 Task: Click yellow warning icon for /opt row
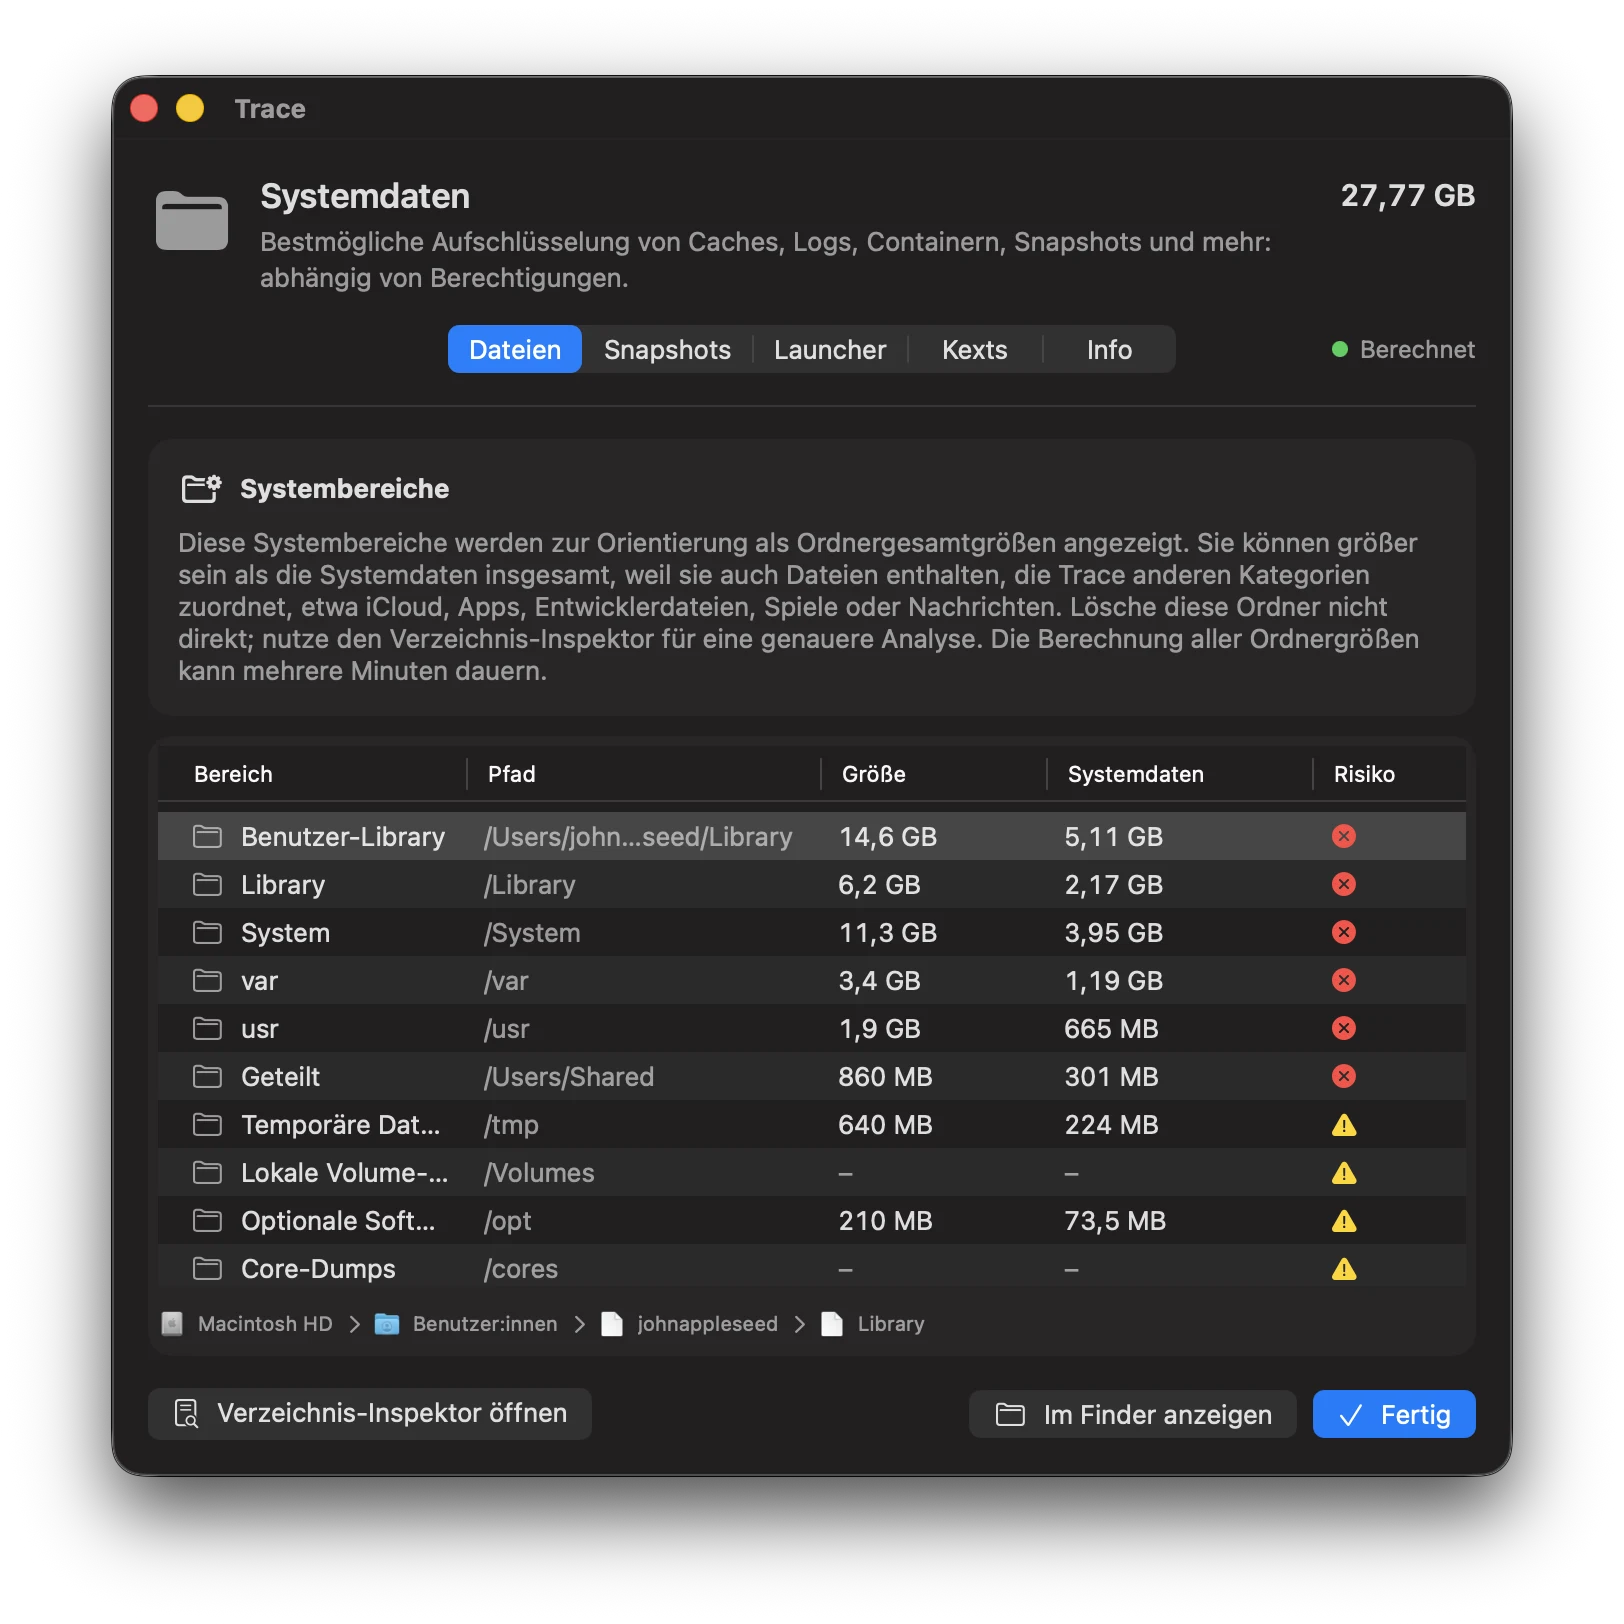[1344, 1221]
